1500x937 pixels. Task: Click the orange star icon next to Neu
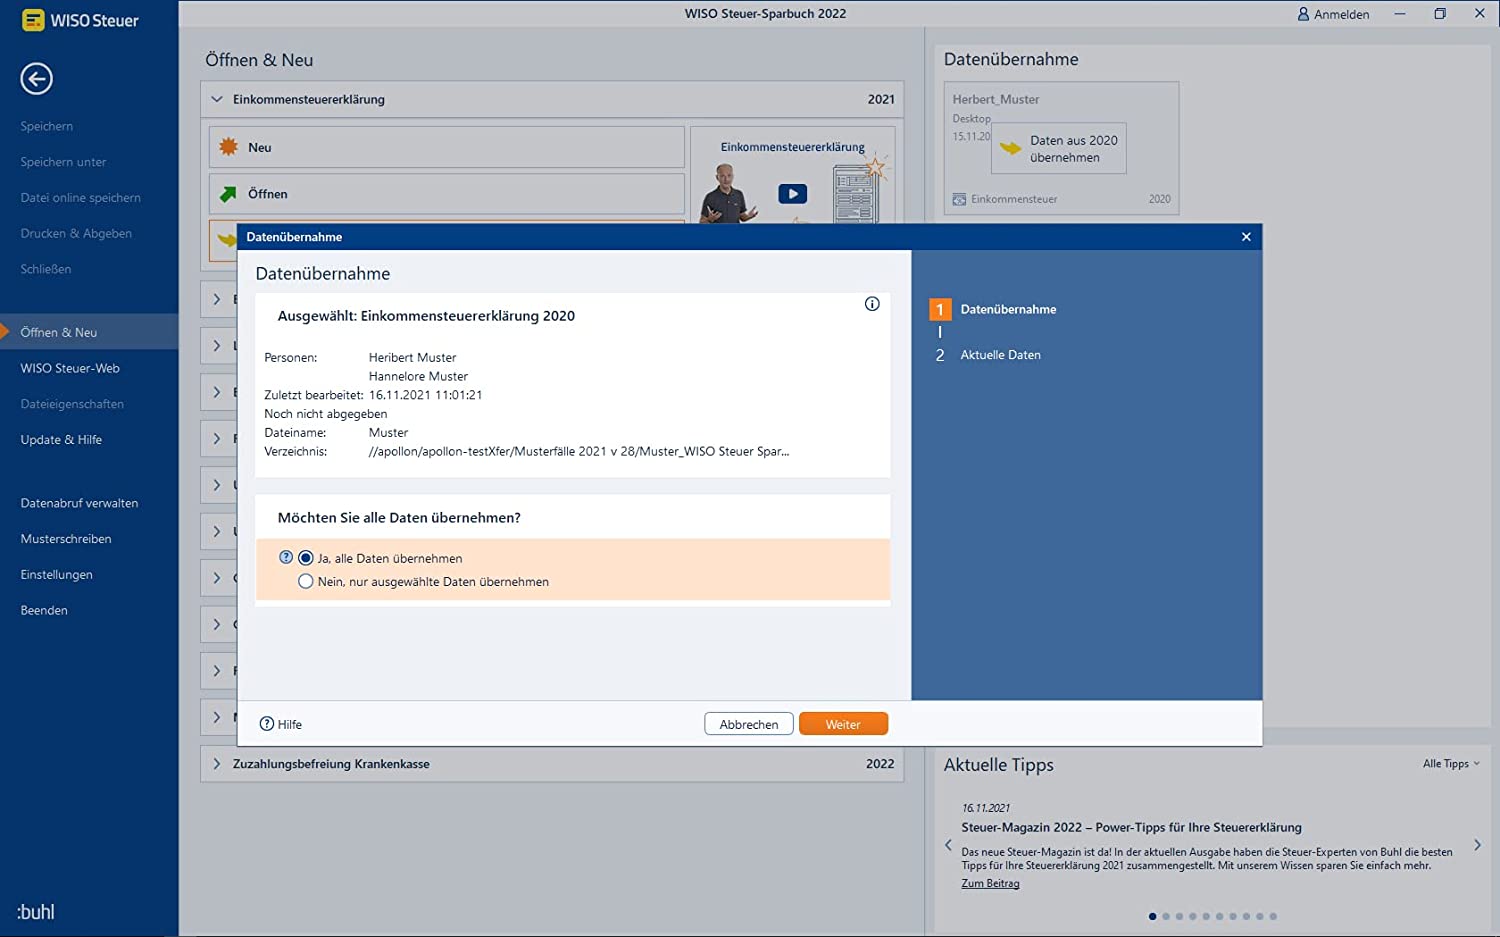click(x=229, y=147)
